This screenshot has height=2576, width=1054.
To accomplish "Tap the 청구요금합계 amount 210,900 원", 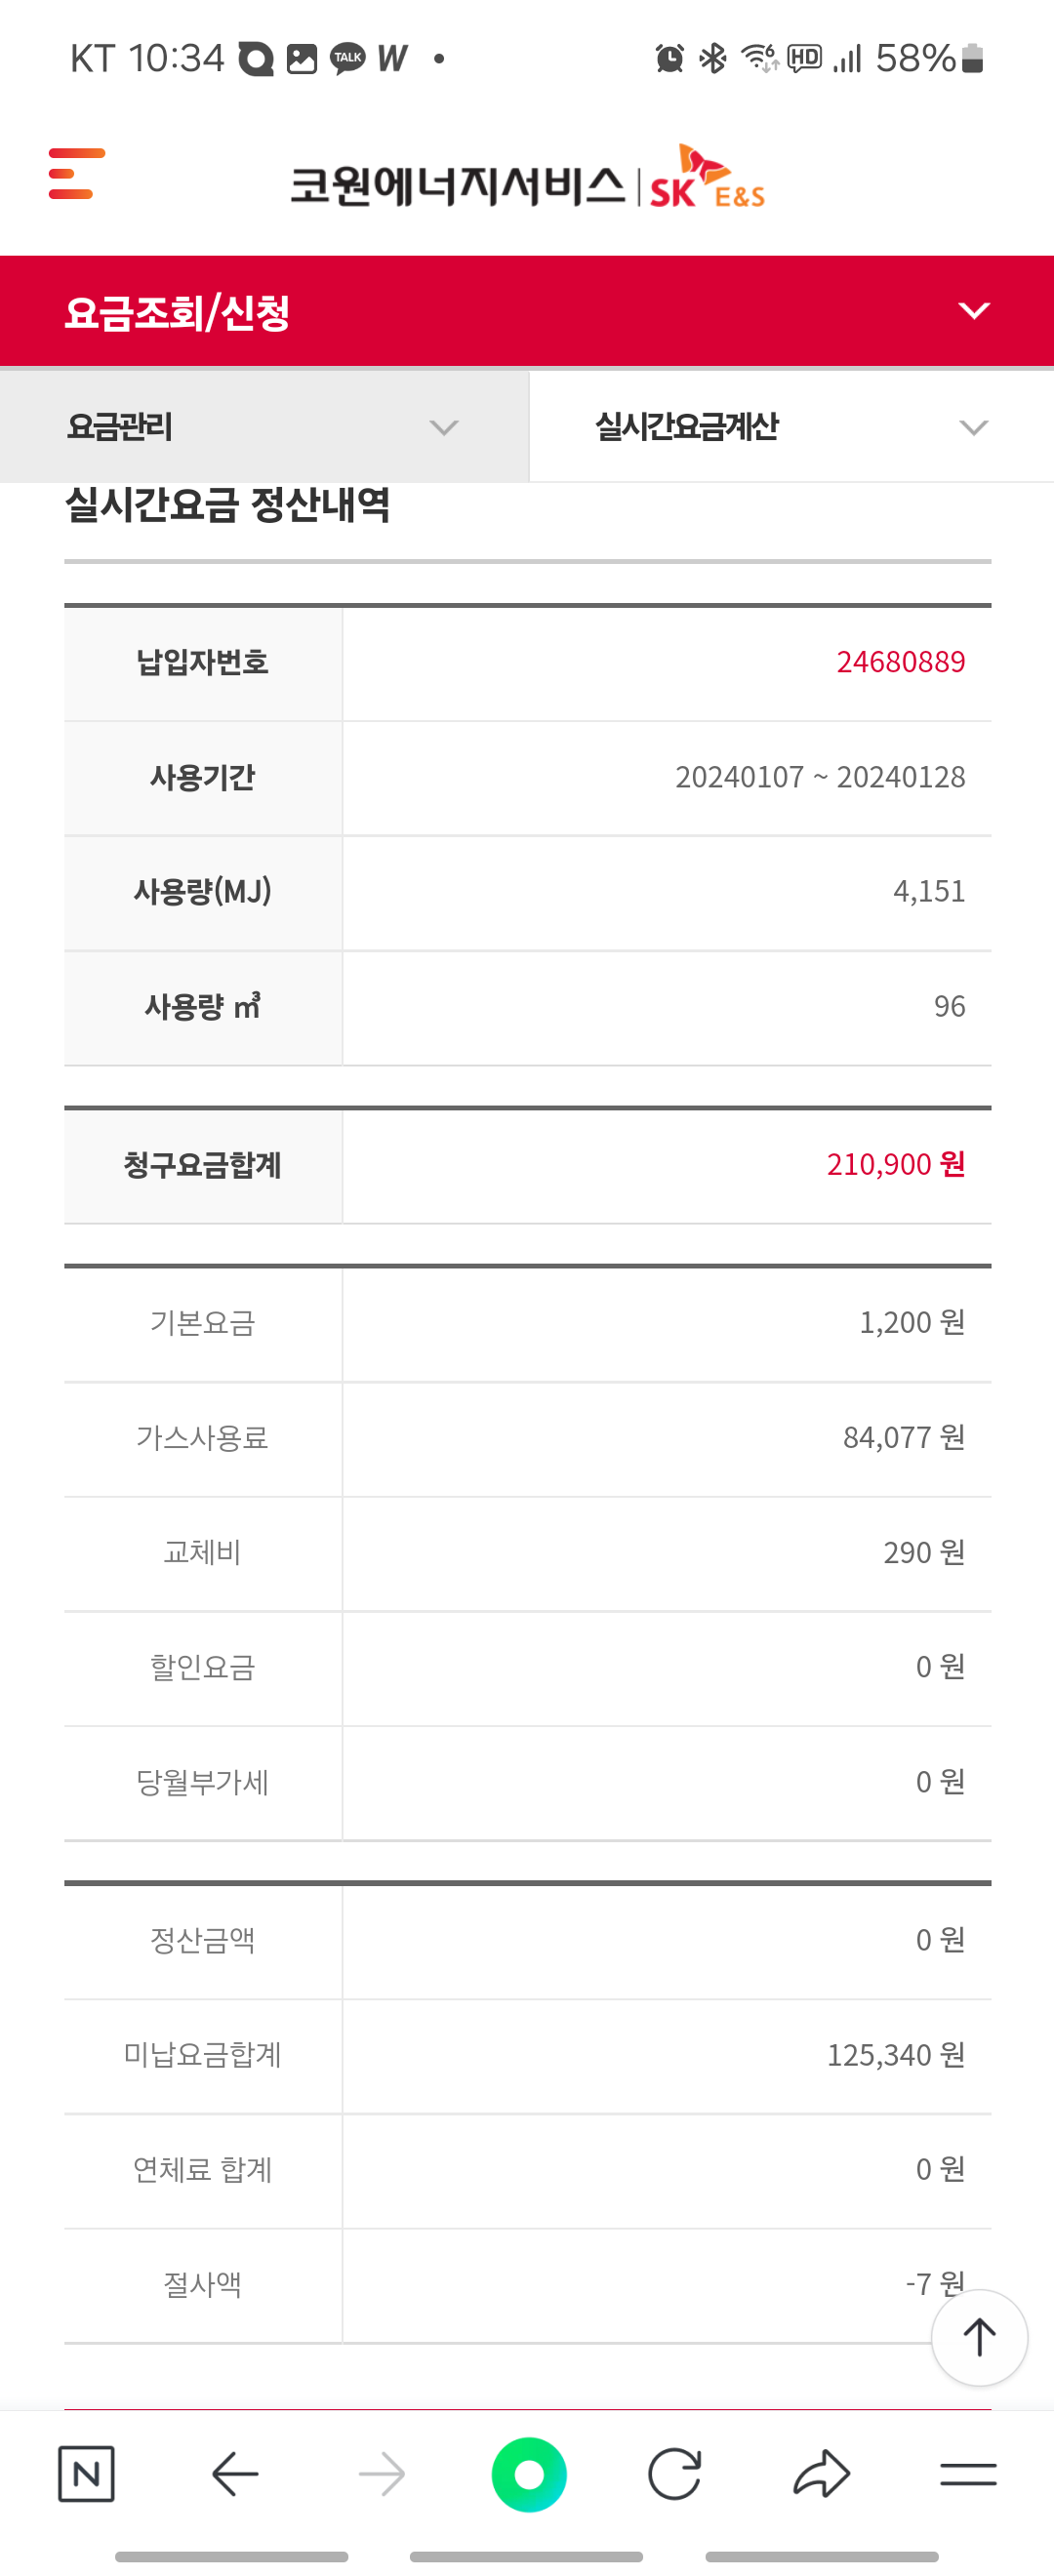I will (x=895, y=1164).
